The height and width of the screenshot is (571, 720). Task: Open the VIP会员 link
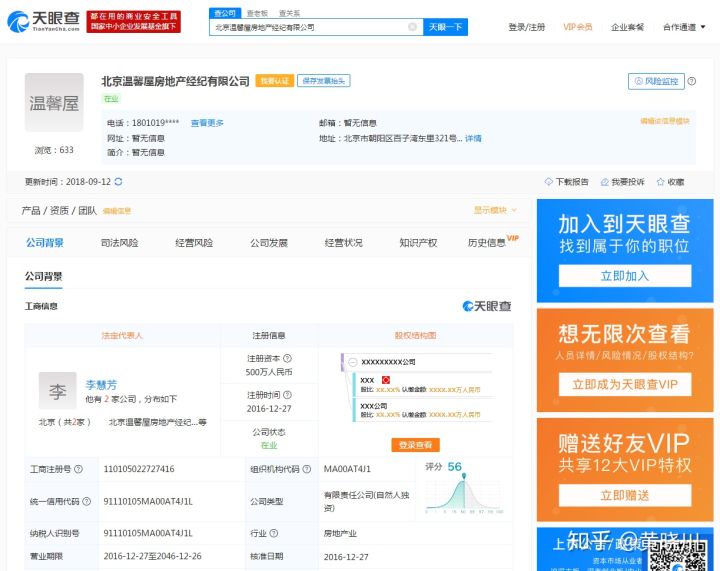click(x=578, y=27)
